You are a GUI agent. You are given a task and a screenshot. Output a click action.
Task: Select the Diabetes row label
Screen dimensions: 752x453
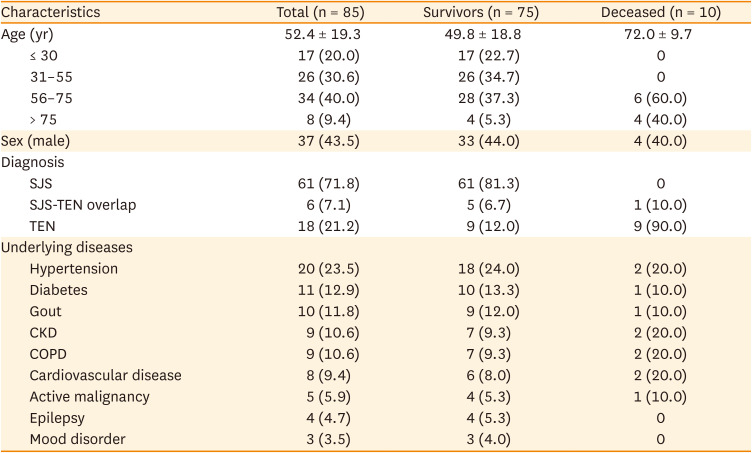(x=59, y=290)
